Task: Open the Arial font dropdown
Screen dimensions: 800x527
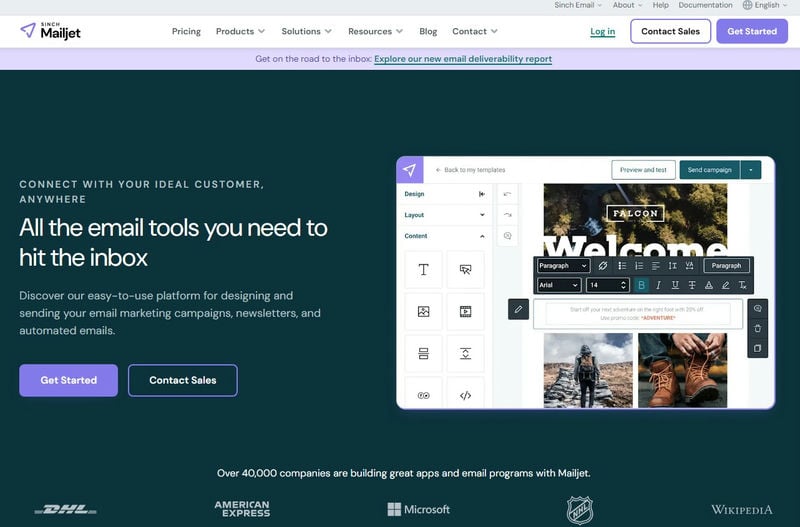Action: [559, 285]
